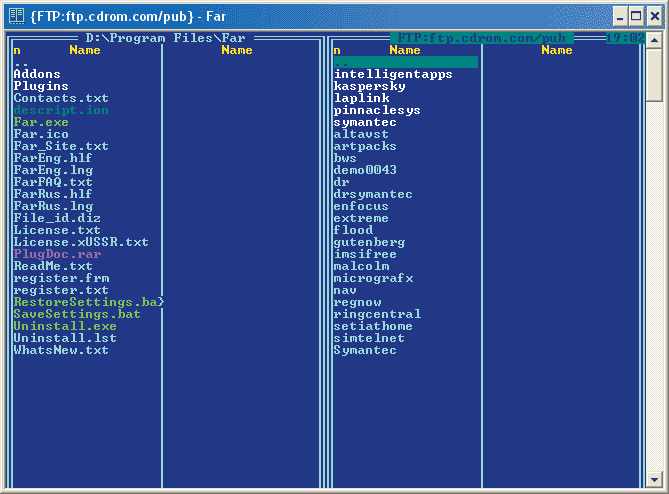Select micrografx entry

(373, 278)
